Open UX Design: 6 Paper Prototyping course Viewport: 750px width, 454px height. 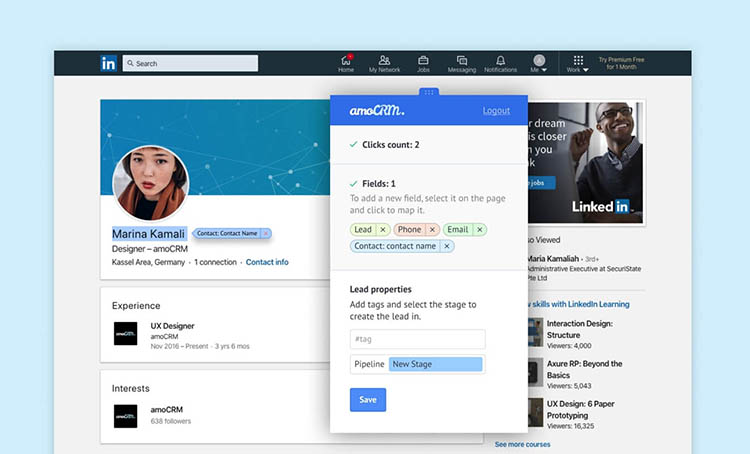pyautogui.click(x=581, y=410)
